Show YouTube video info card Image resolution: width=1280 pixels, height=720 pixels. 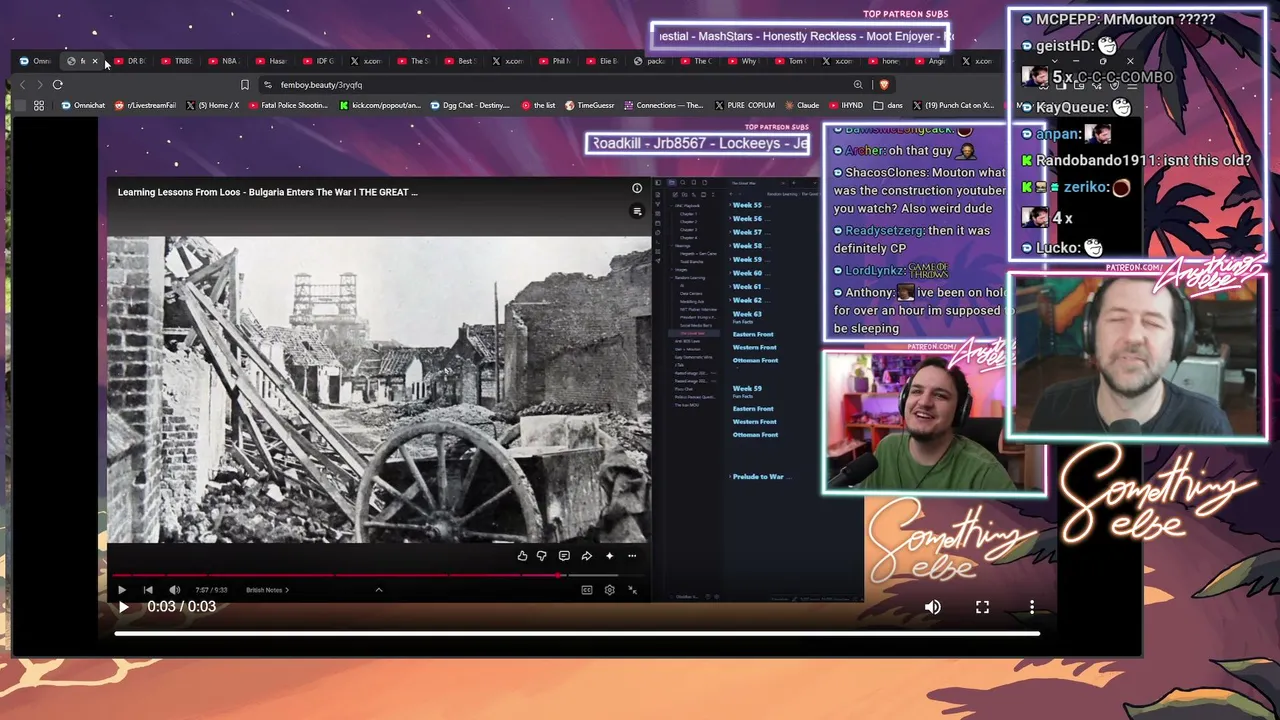click(x=637, y=188)
